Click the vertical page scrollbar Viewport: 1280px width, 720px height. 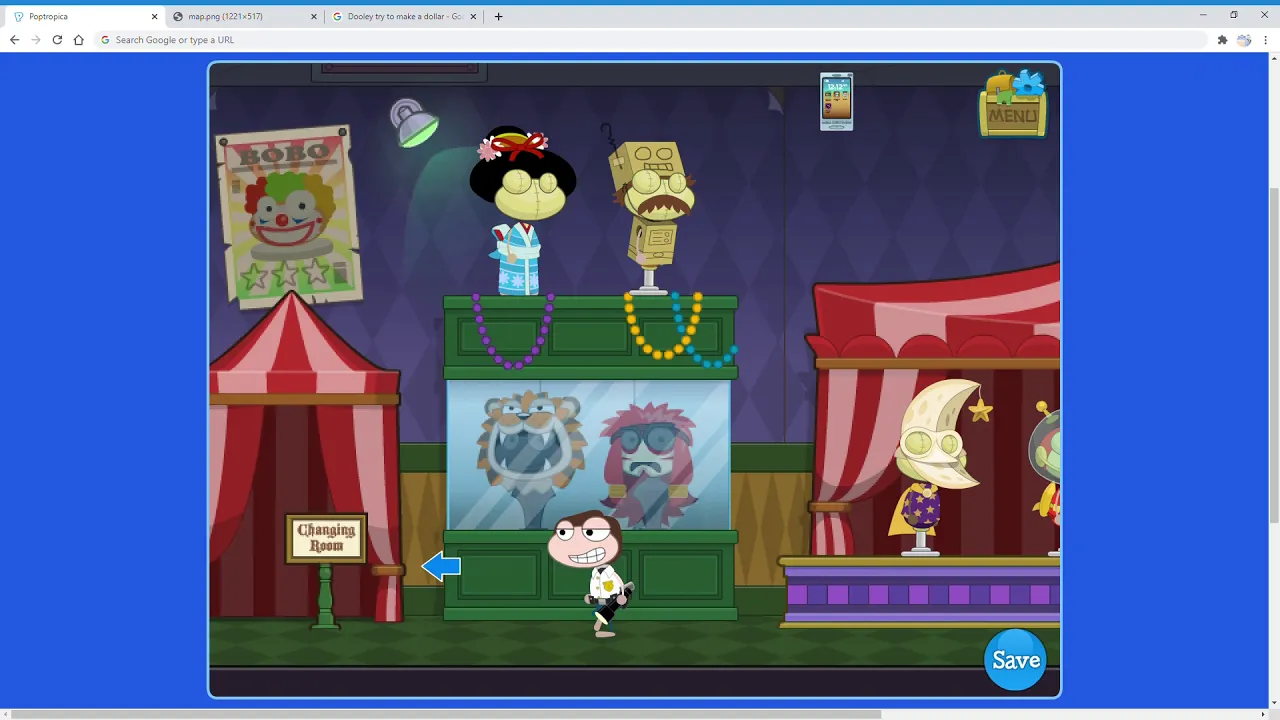click(1274, 355)
